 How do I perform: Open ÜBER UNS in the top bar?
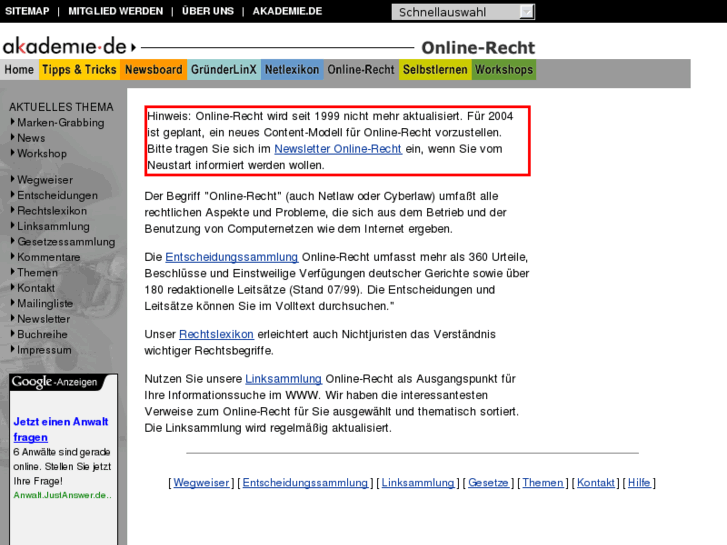click(x=208, y=11)
